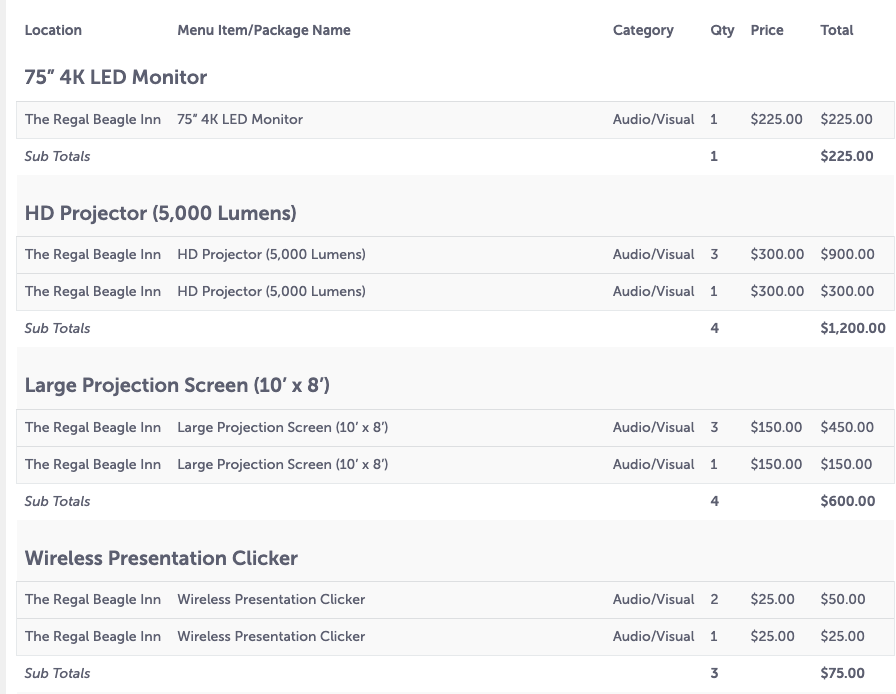Viewport: 896px width, 694px height.
Task: Click the $1,200.00 HD Projector subtotal
Action: 853,329
